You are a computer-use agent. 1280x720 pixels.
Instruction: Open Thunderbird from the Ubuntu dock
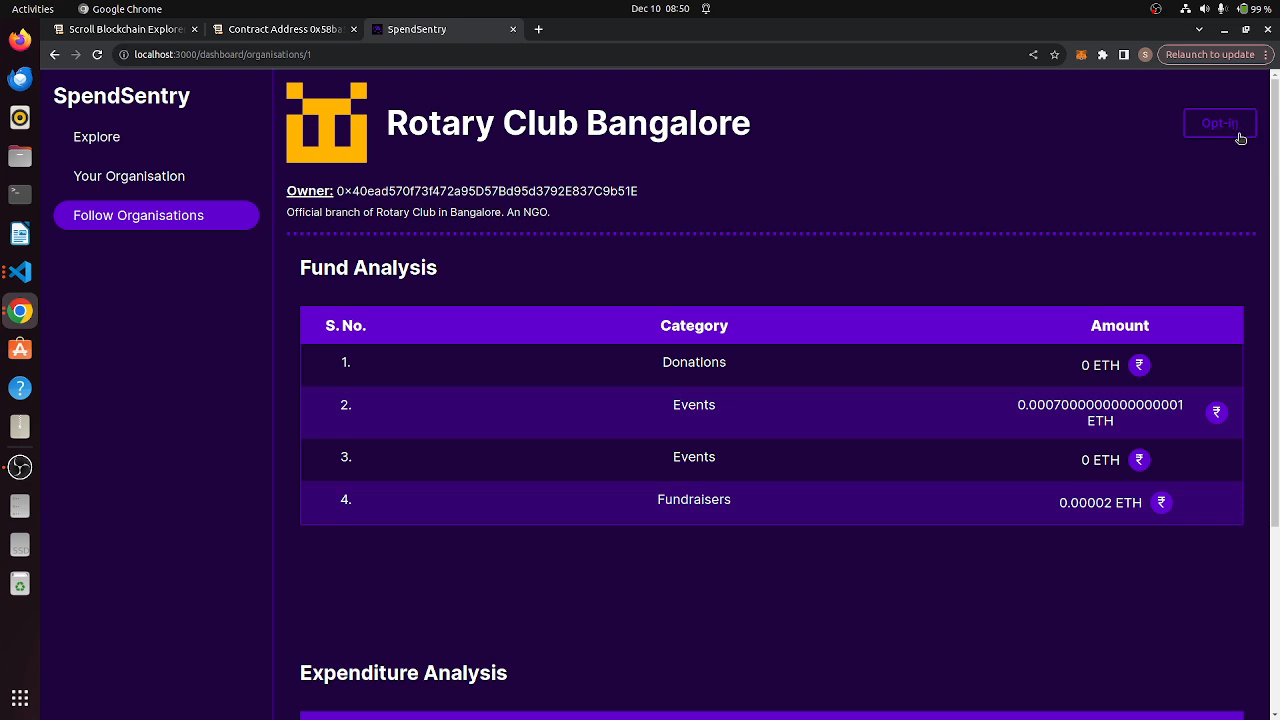click(x=20, y=79)
